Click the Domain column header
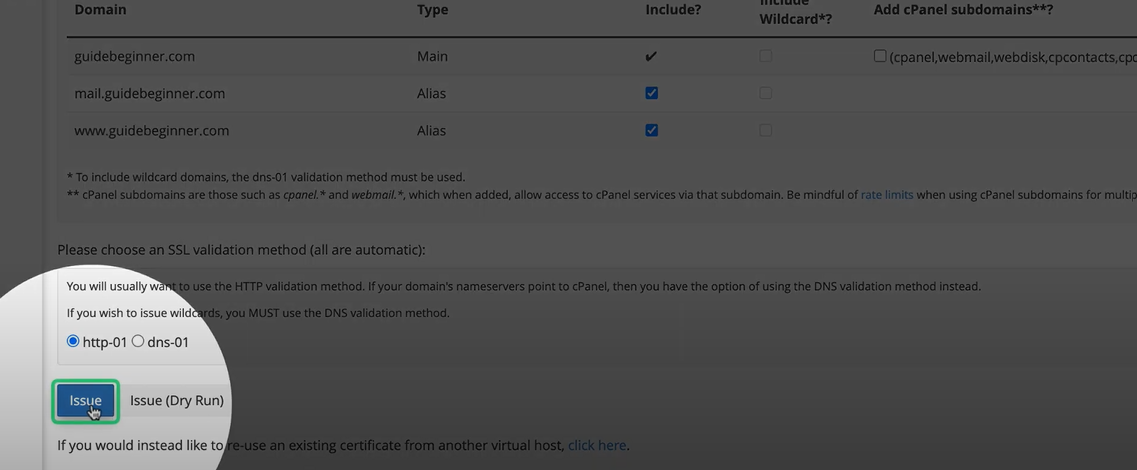 pos(100,10)
